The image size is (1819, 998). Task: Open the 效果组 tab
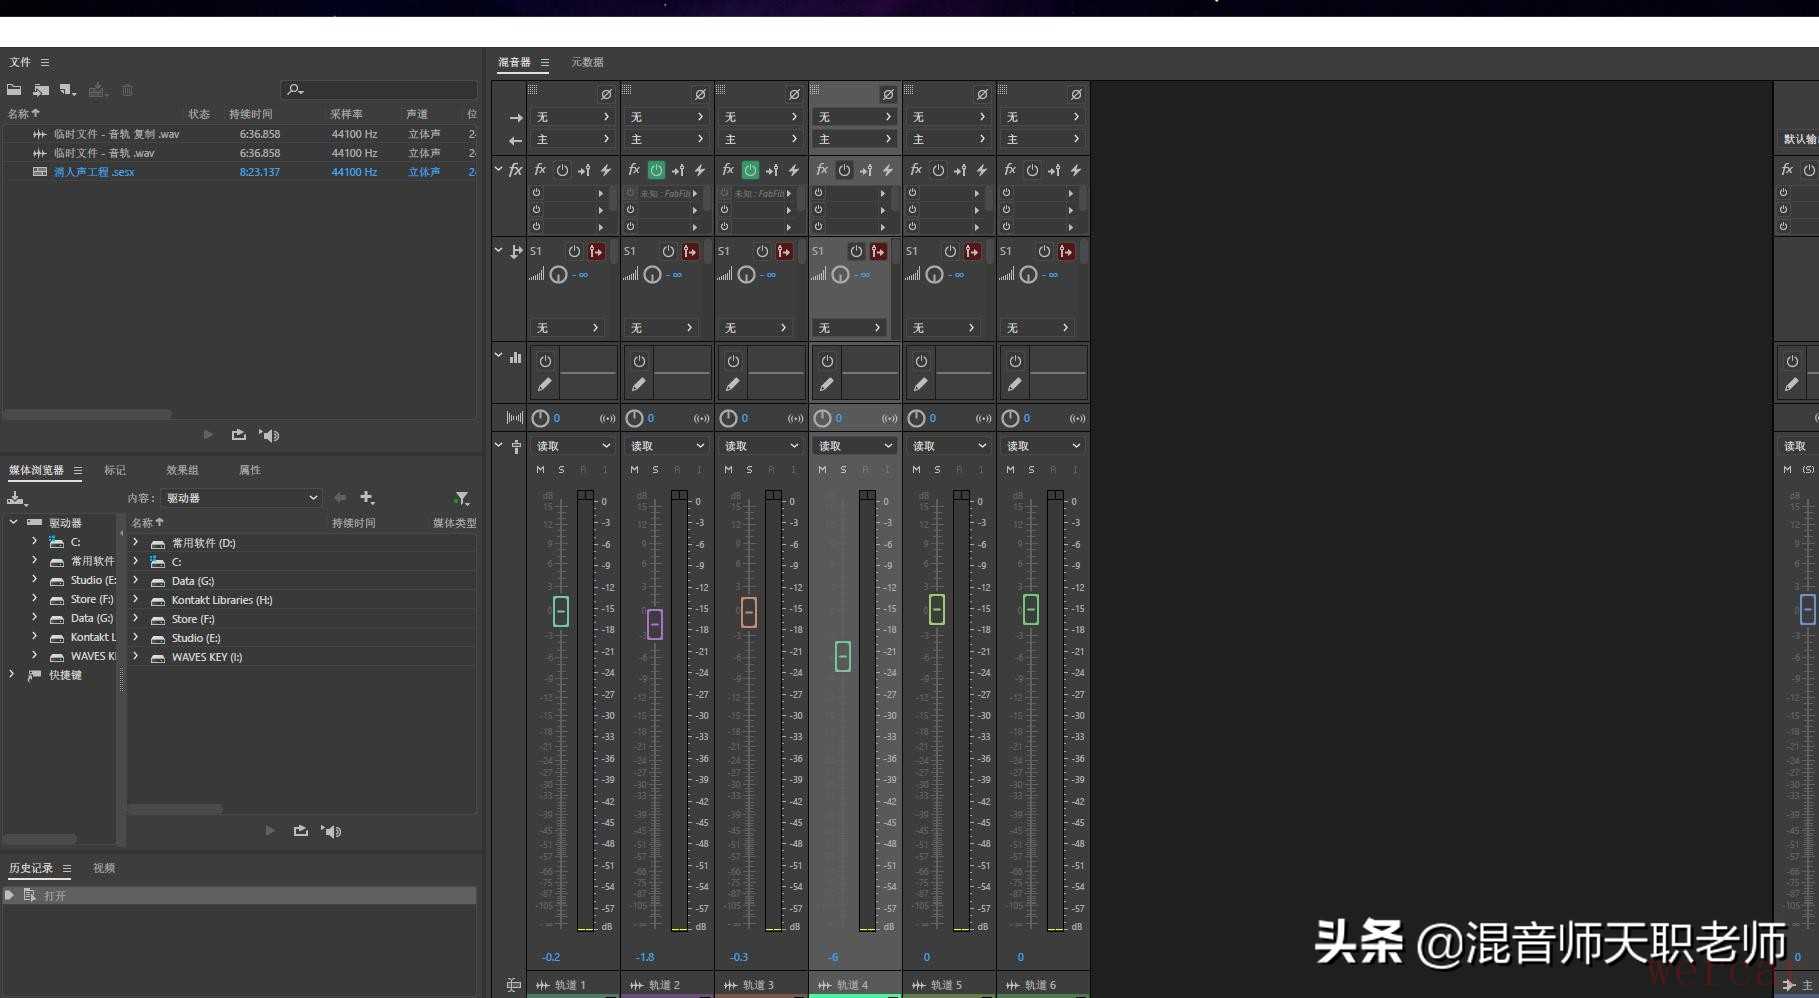coord(182,470)
